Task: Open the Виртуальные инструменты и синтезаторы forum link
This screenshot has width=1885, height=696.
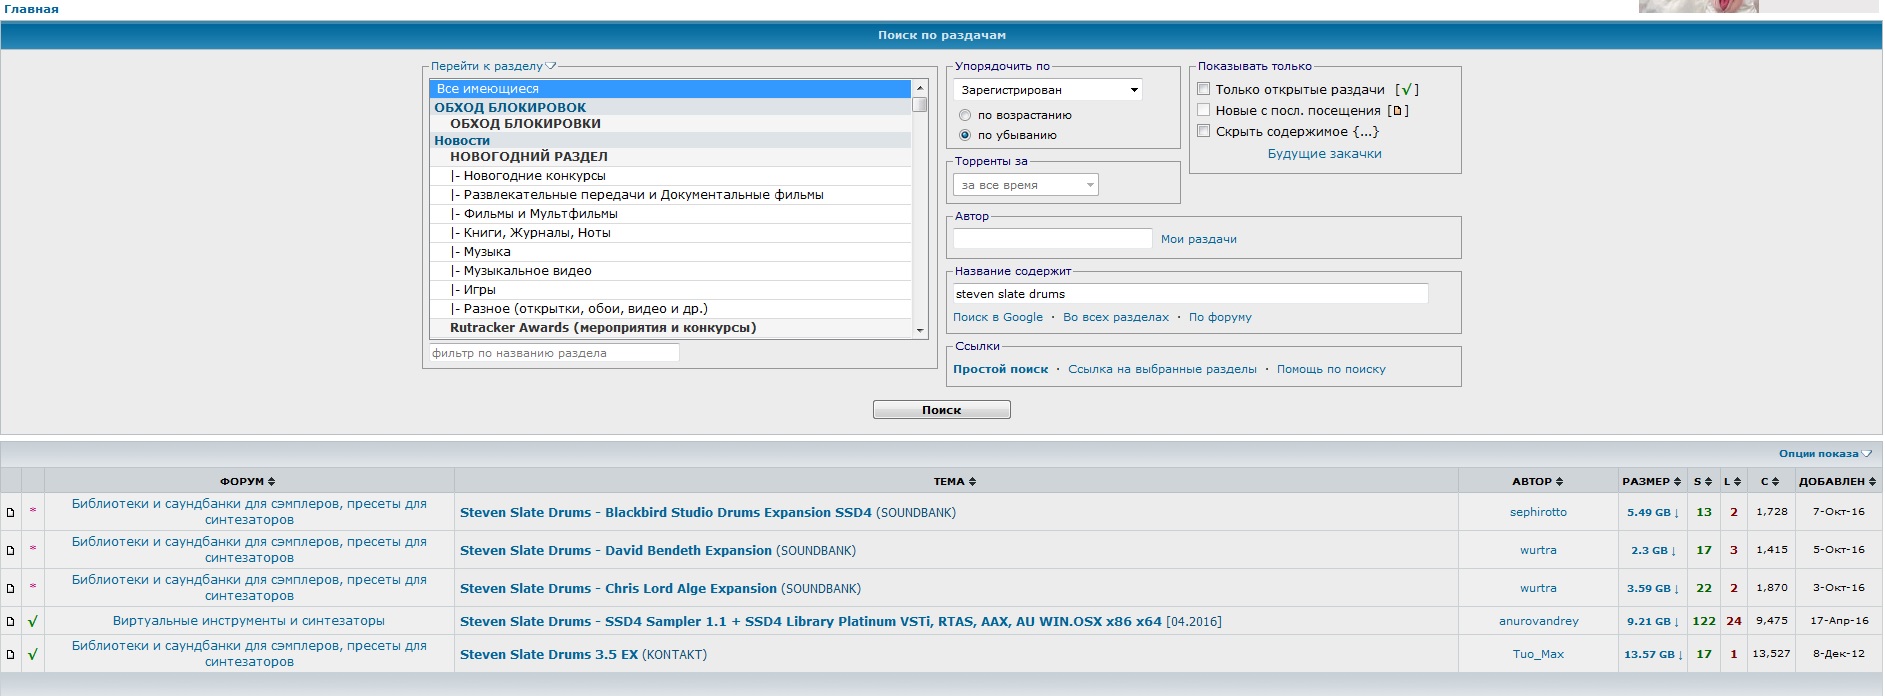Action: point(249,621)
